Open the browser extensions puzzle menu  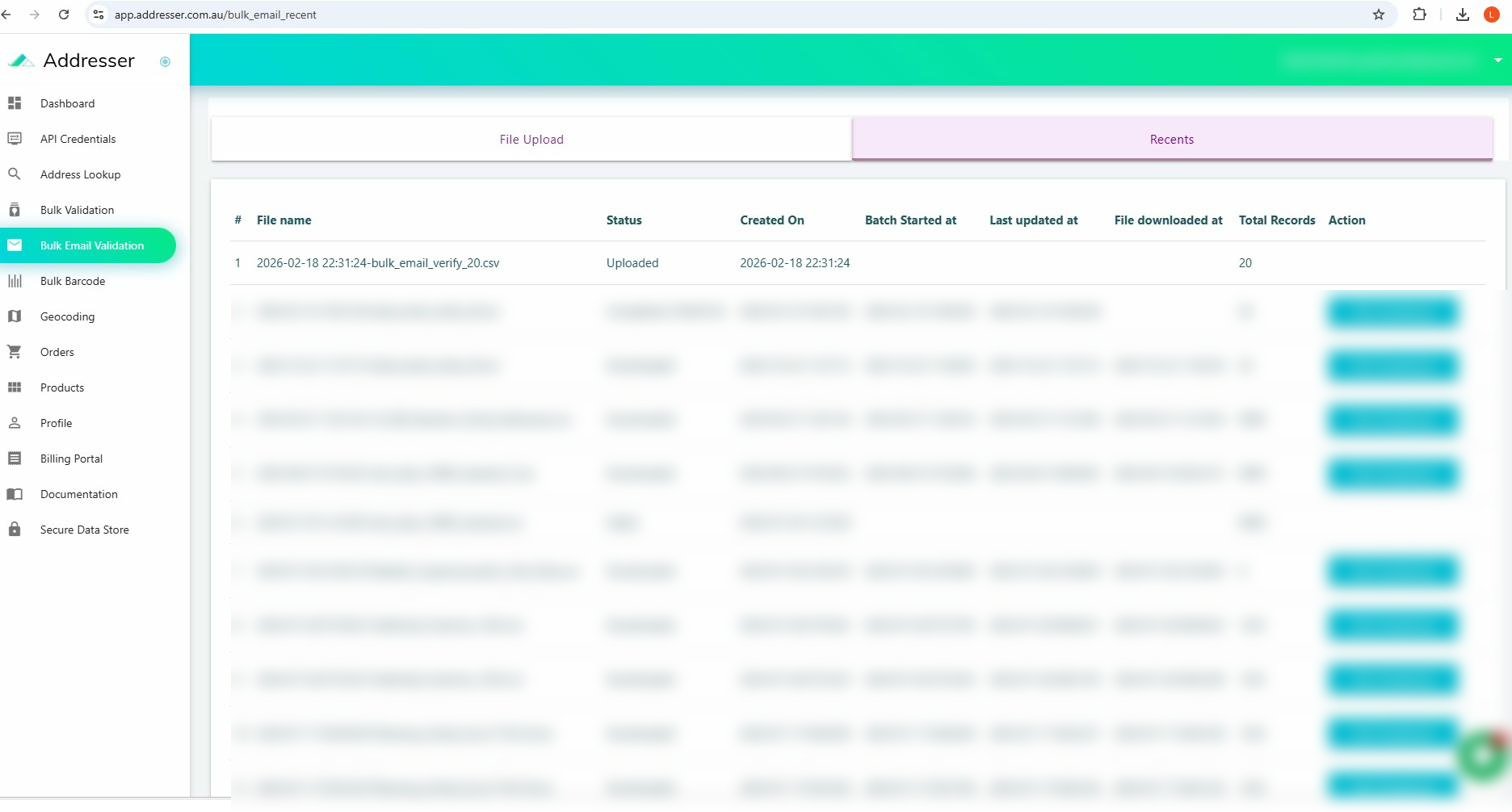pyautogui.click(x=1419, y=15)
